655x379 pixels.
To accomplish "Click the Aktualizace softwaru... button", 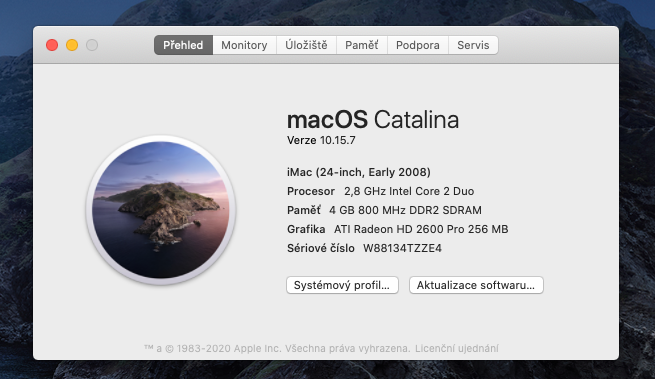I will 476,285.
